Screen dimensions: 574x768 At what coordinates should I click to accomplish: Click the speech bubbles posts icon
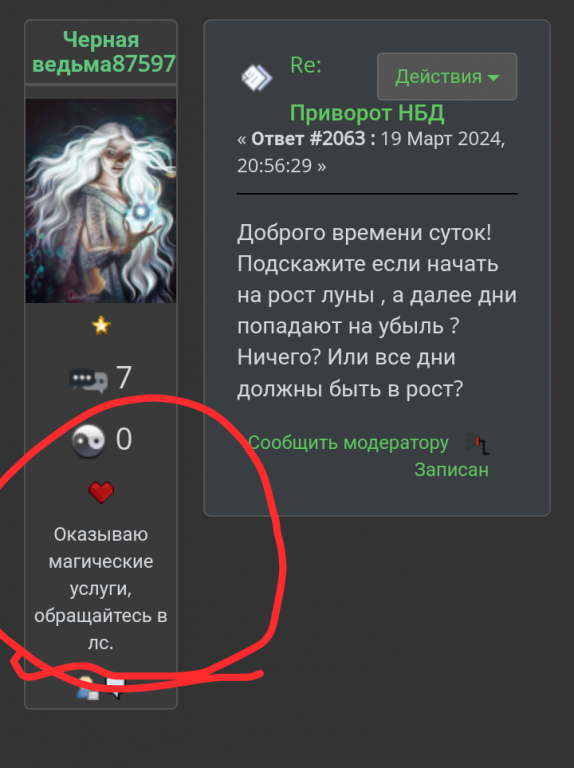click(89, 380)
